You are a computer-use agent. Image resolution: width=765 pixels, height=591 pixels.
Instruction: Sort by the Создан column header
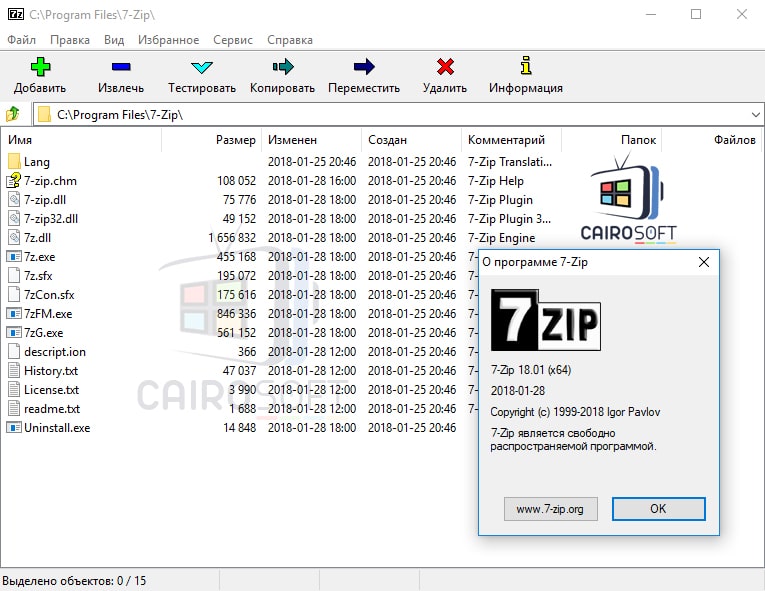coord(411,140)
